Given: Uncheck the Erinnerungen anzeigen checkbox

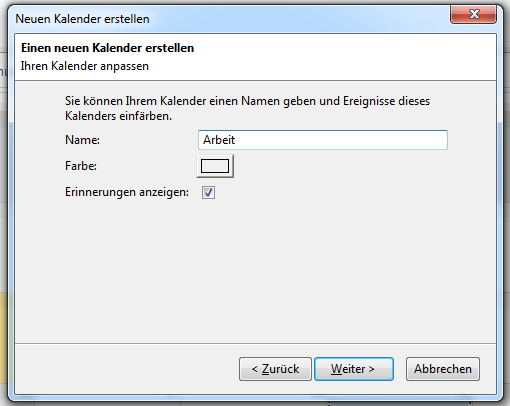Looking at the screenshot, I should pyautogui.click(x=208, y=192).
